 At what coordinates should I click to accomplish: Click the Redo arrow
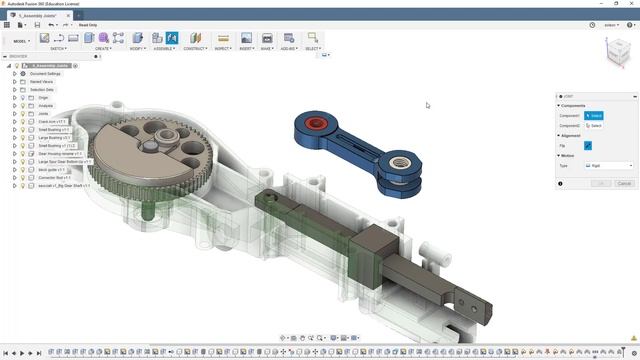(66, 25)
